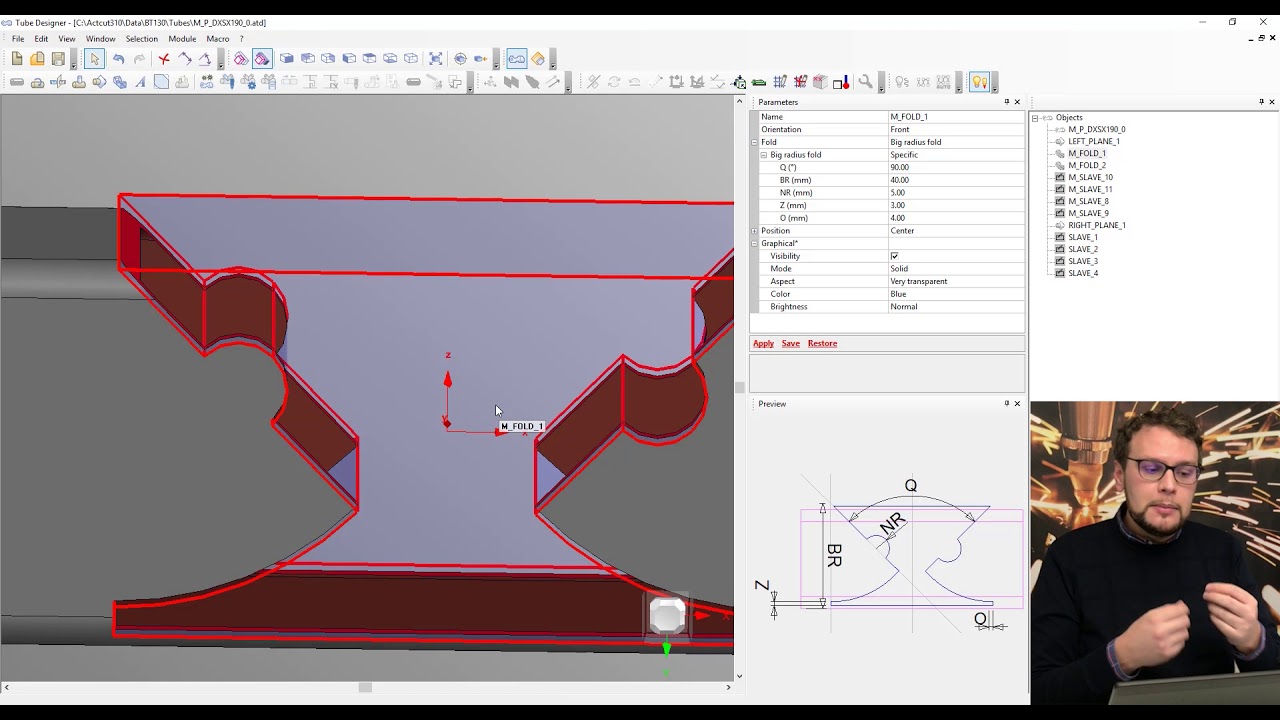Open the Aspect value 'Very transparent'

tap(956, 281)
